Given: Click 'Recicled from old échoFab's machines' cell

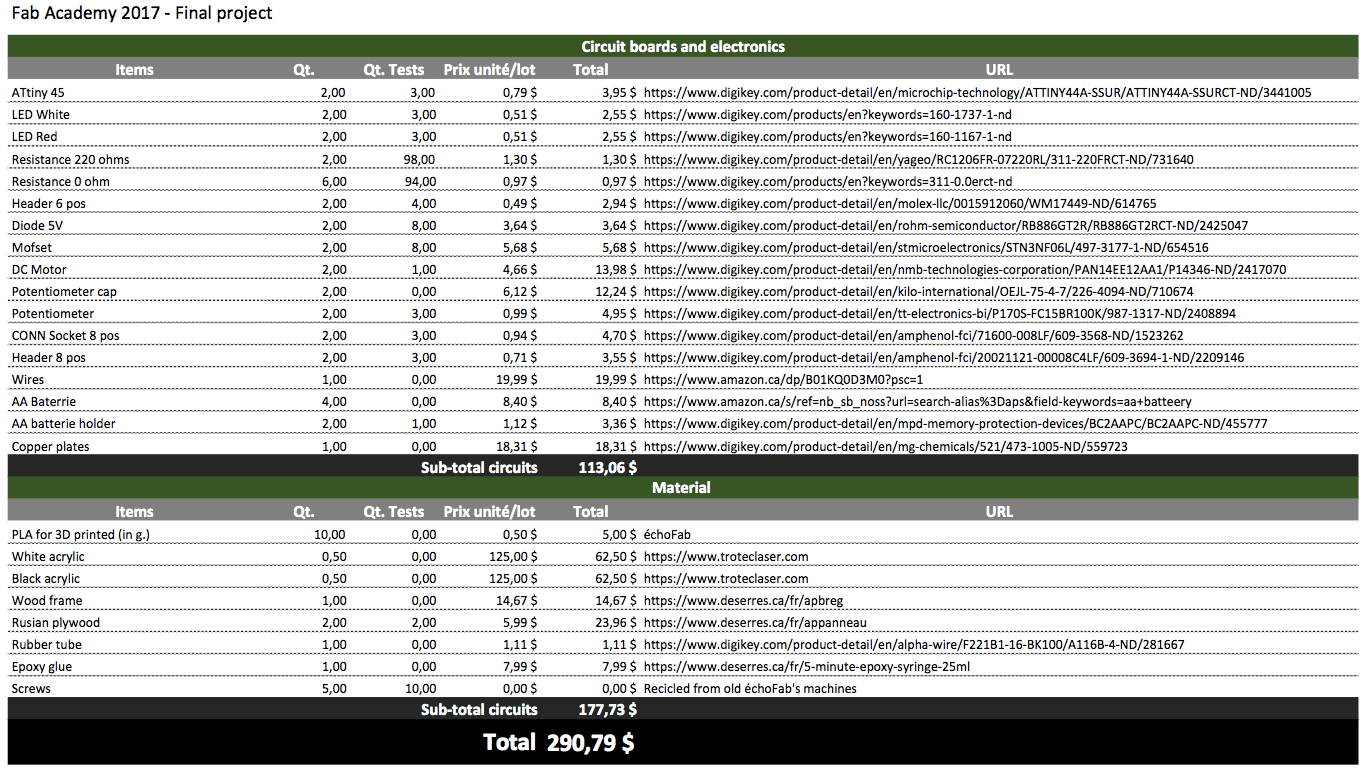Looking at the screenshot, I should coord(750,689).
